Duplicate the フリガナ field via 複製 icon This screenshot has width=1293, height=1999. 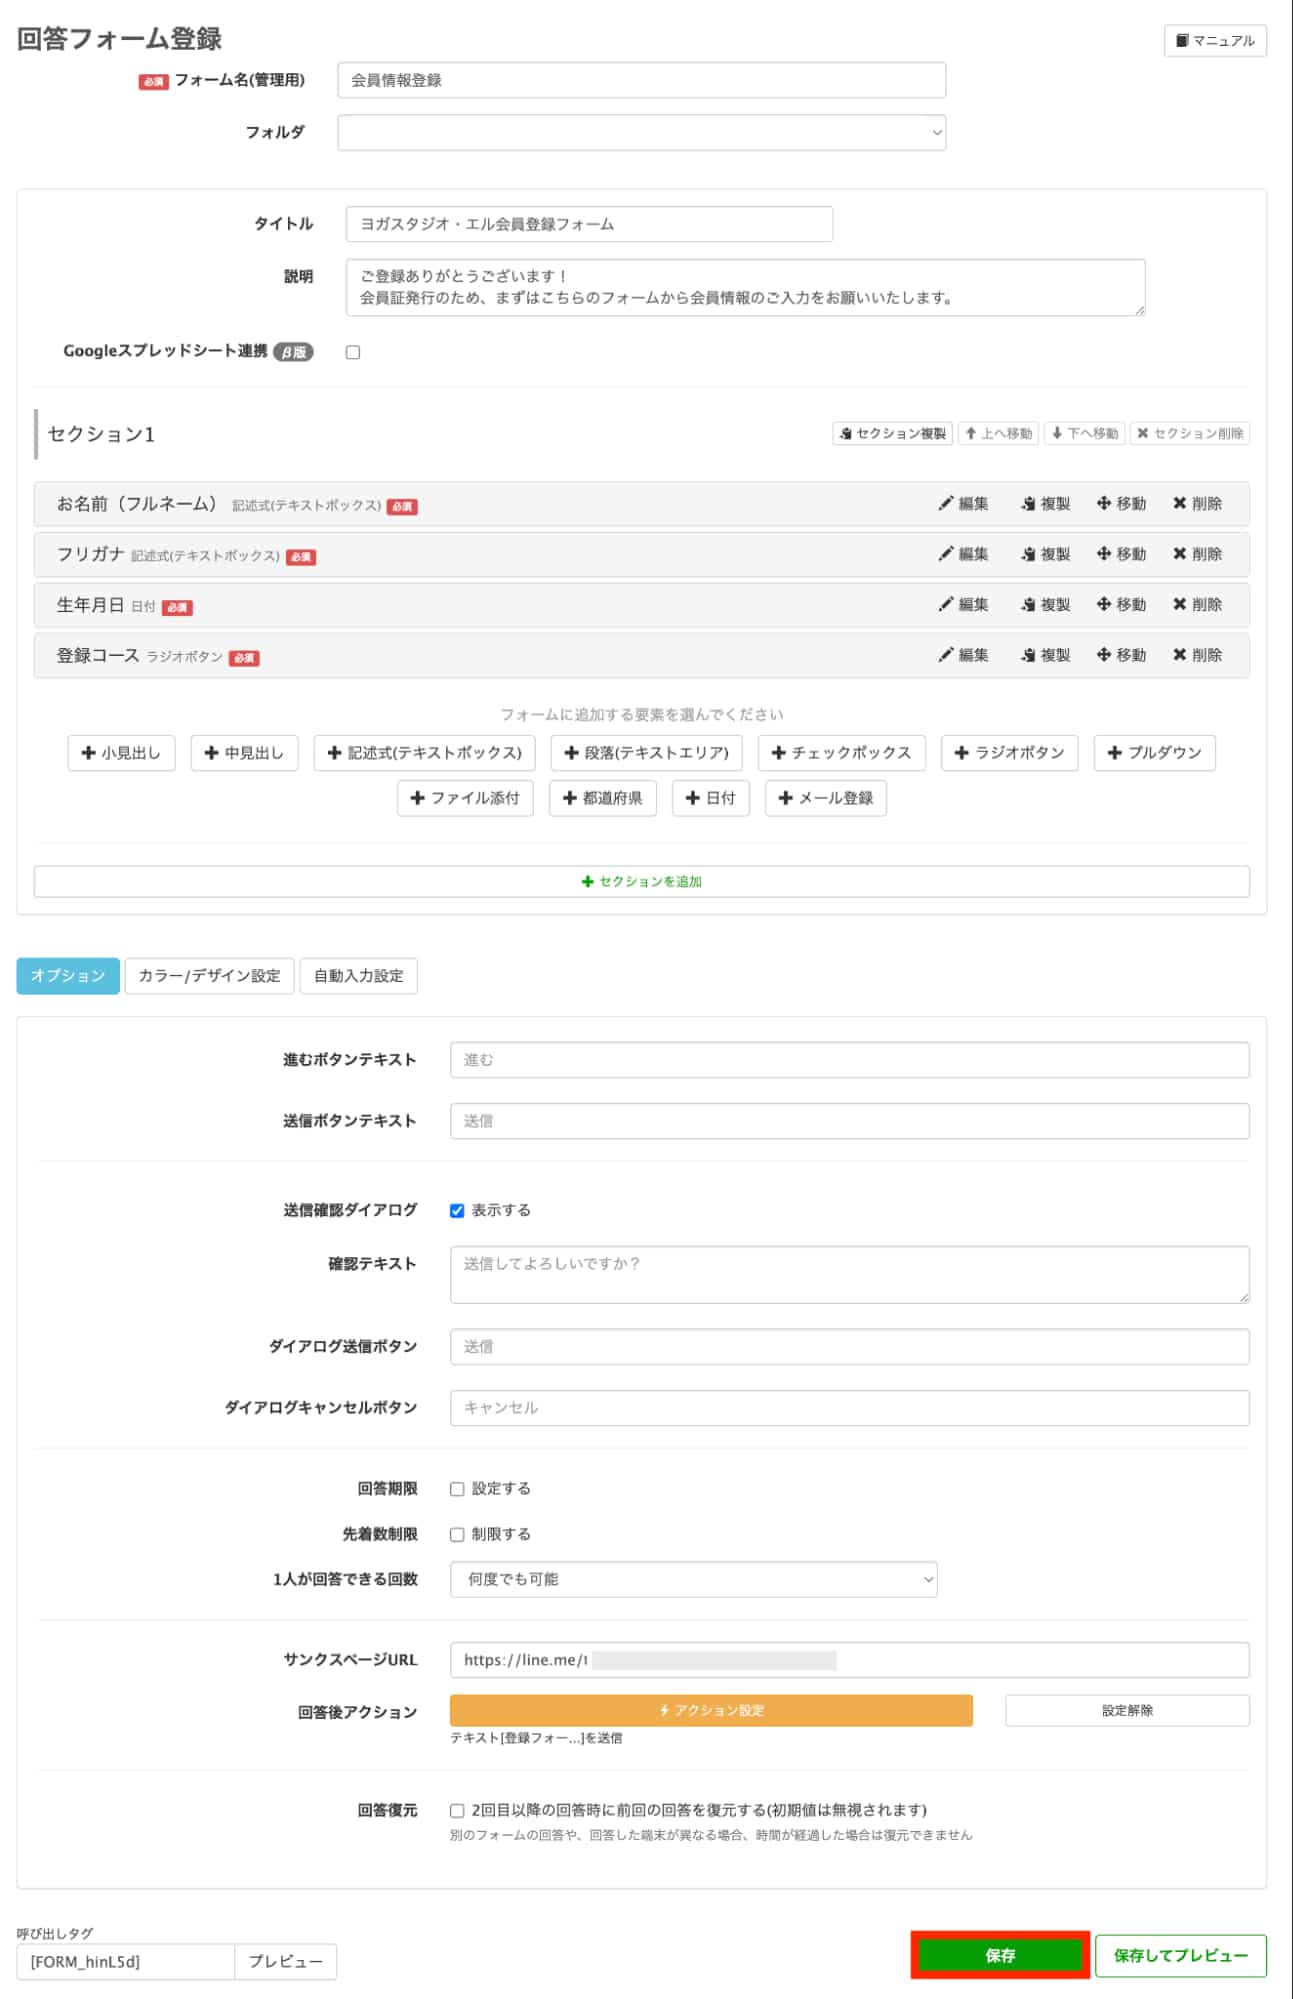(x=1028, y=554)
